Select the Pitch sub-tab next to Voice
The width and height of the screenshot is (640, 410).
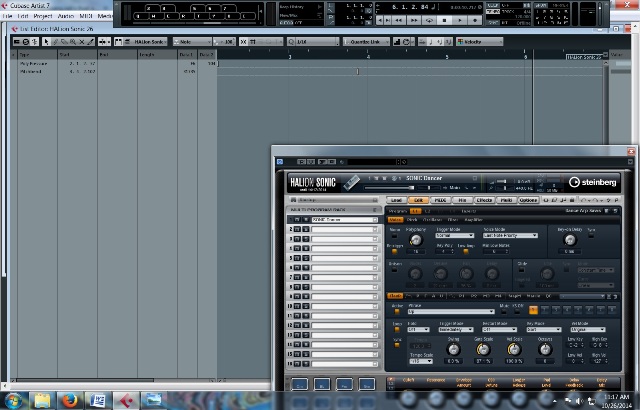click(412, 220)
